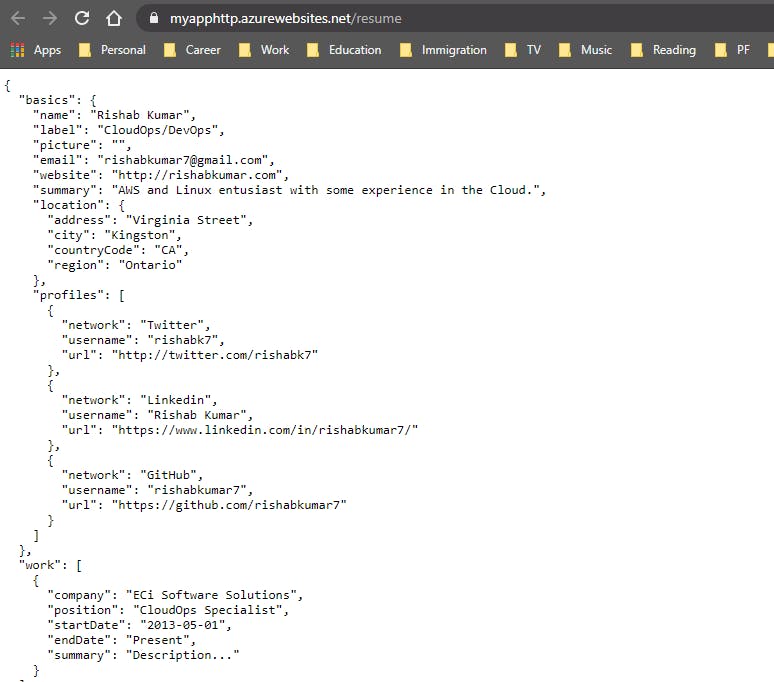774x682 pixels.
Task: Click the username "rishabk7" value
Action: [183, 341]
